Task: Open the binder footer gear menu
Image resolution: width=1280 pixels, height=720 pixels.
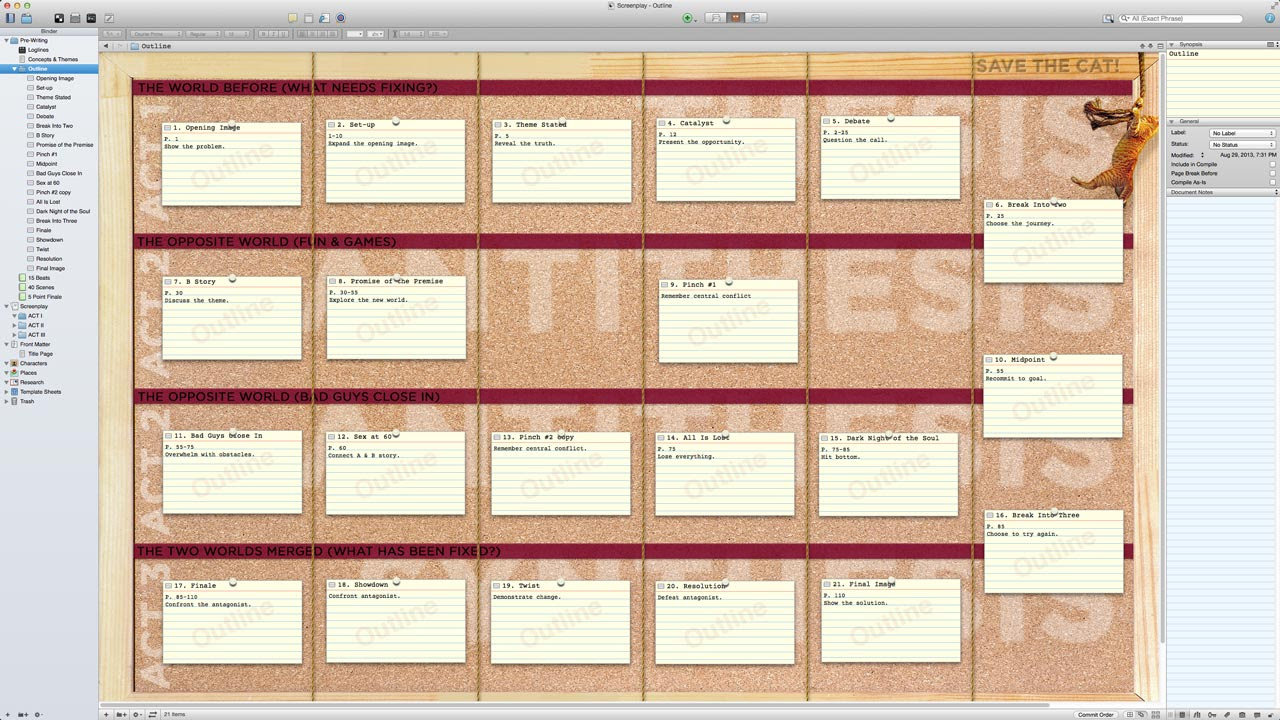Action: (38, 714)
